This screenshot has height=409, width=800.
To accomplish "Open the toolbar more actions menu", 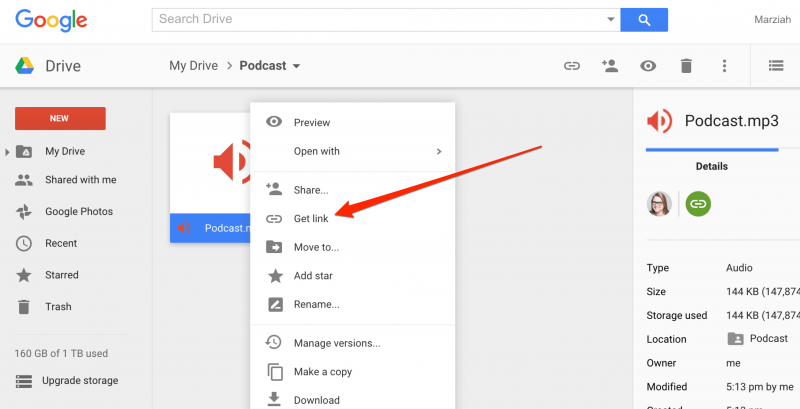I will [x=724, y=66].
